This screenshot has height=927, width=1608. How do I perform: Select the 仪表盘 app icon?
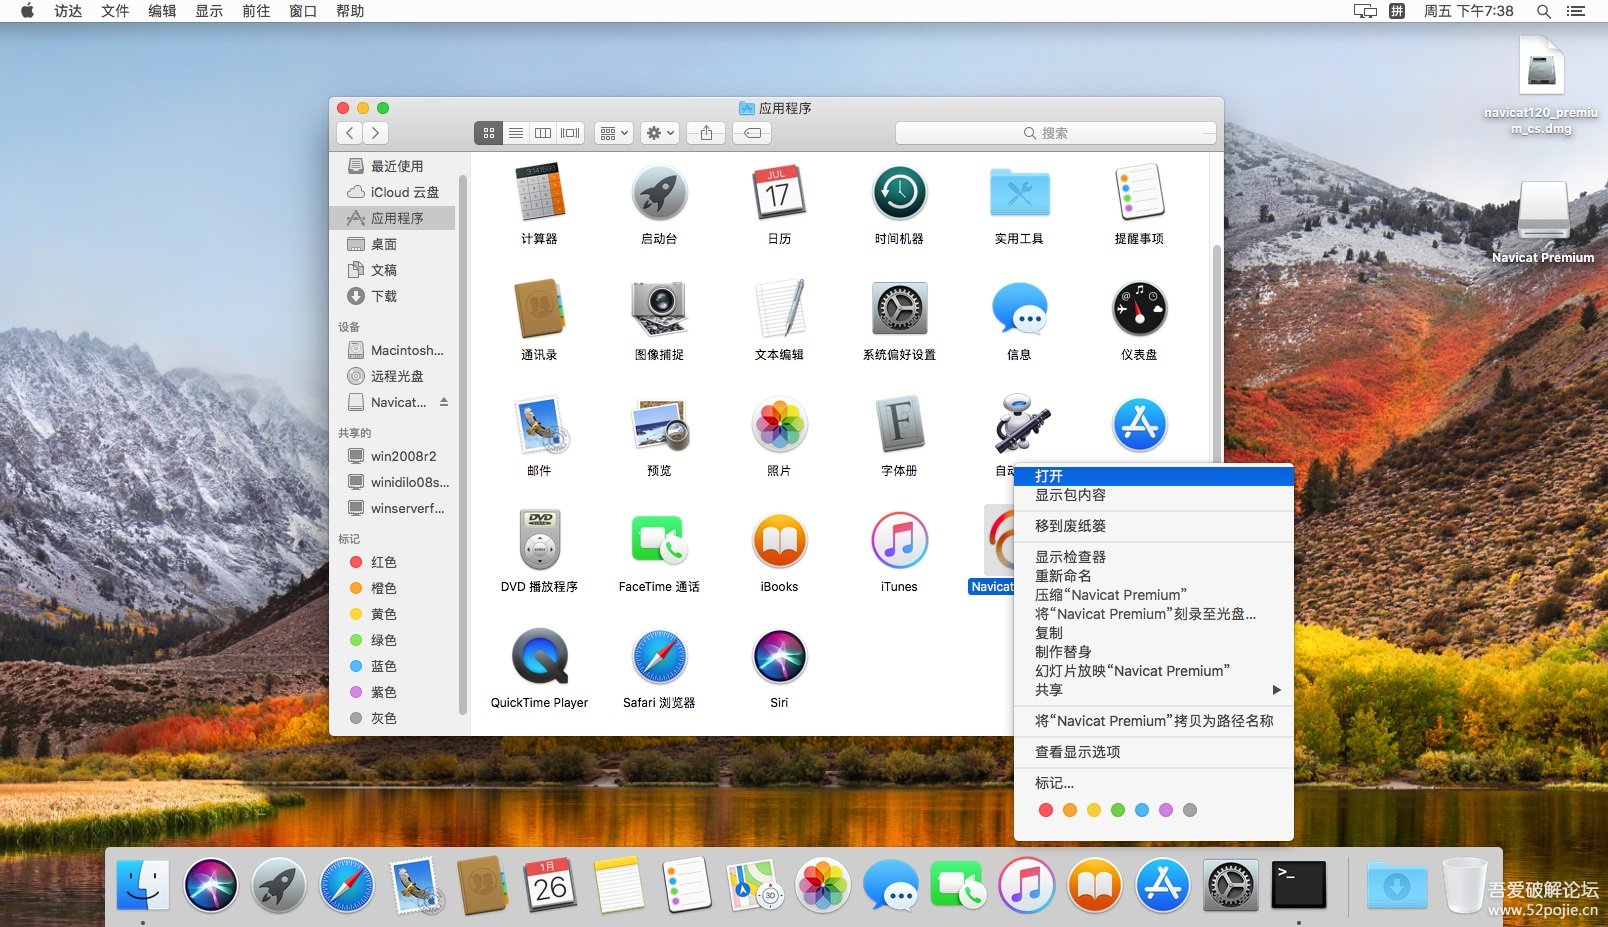[1139, 308]
